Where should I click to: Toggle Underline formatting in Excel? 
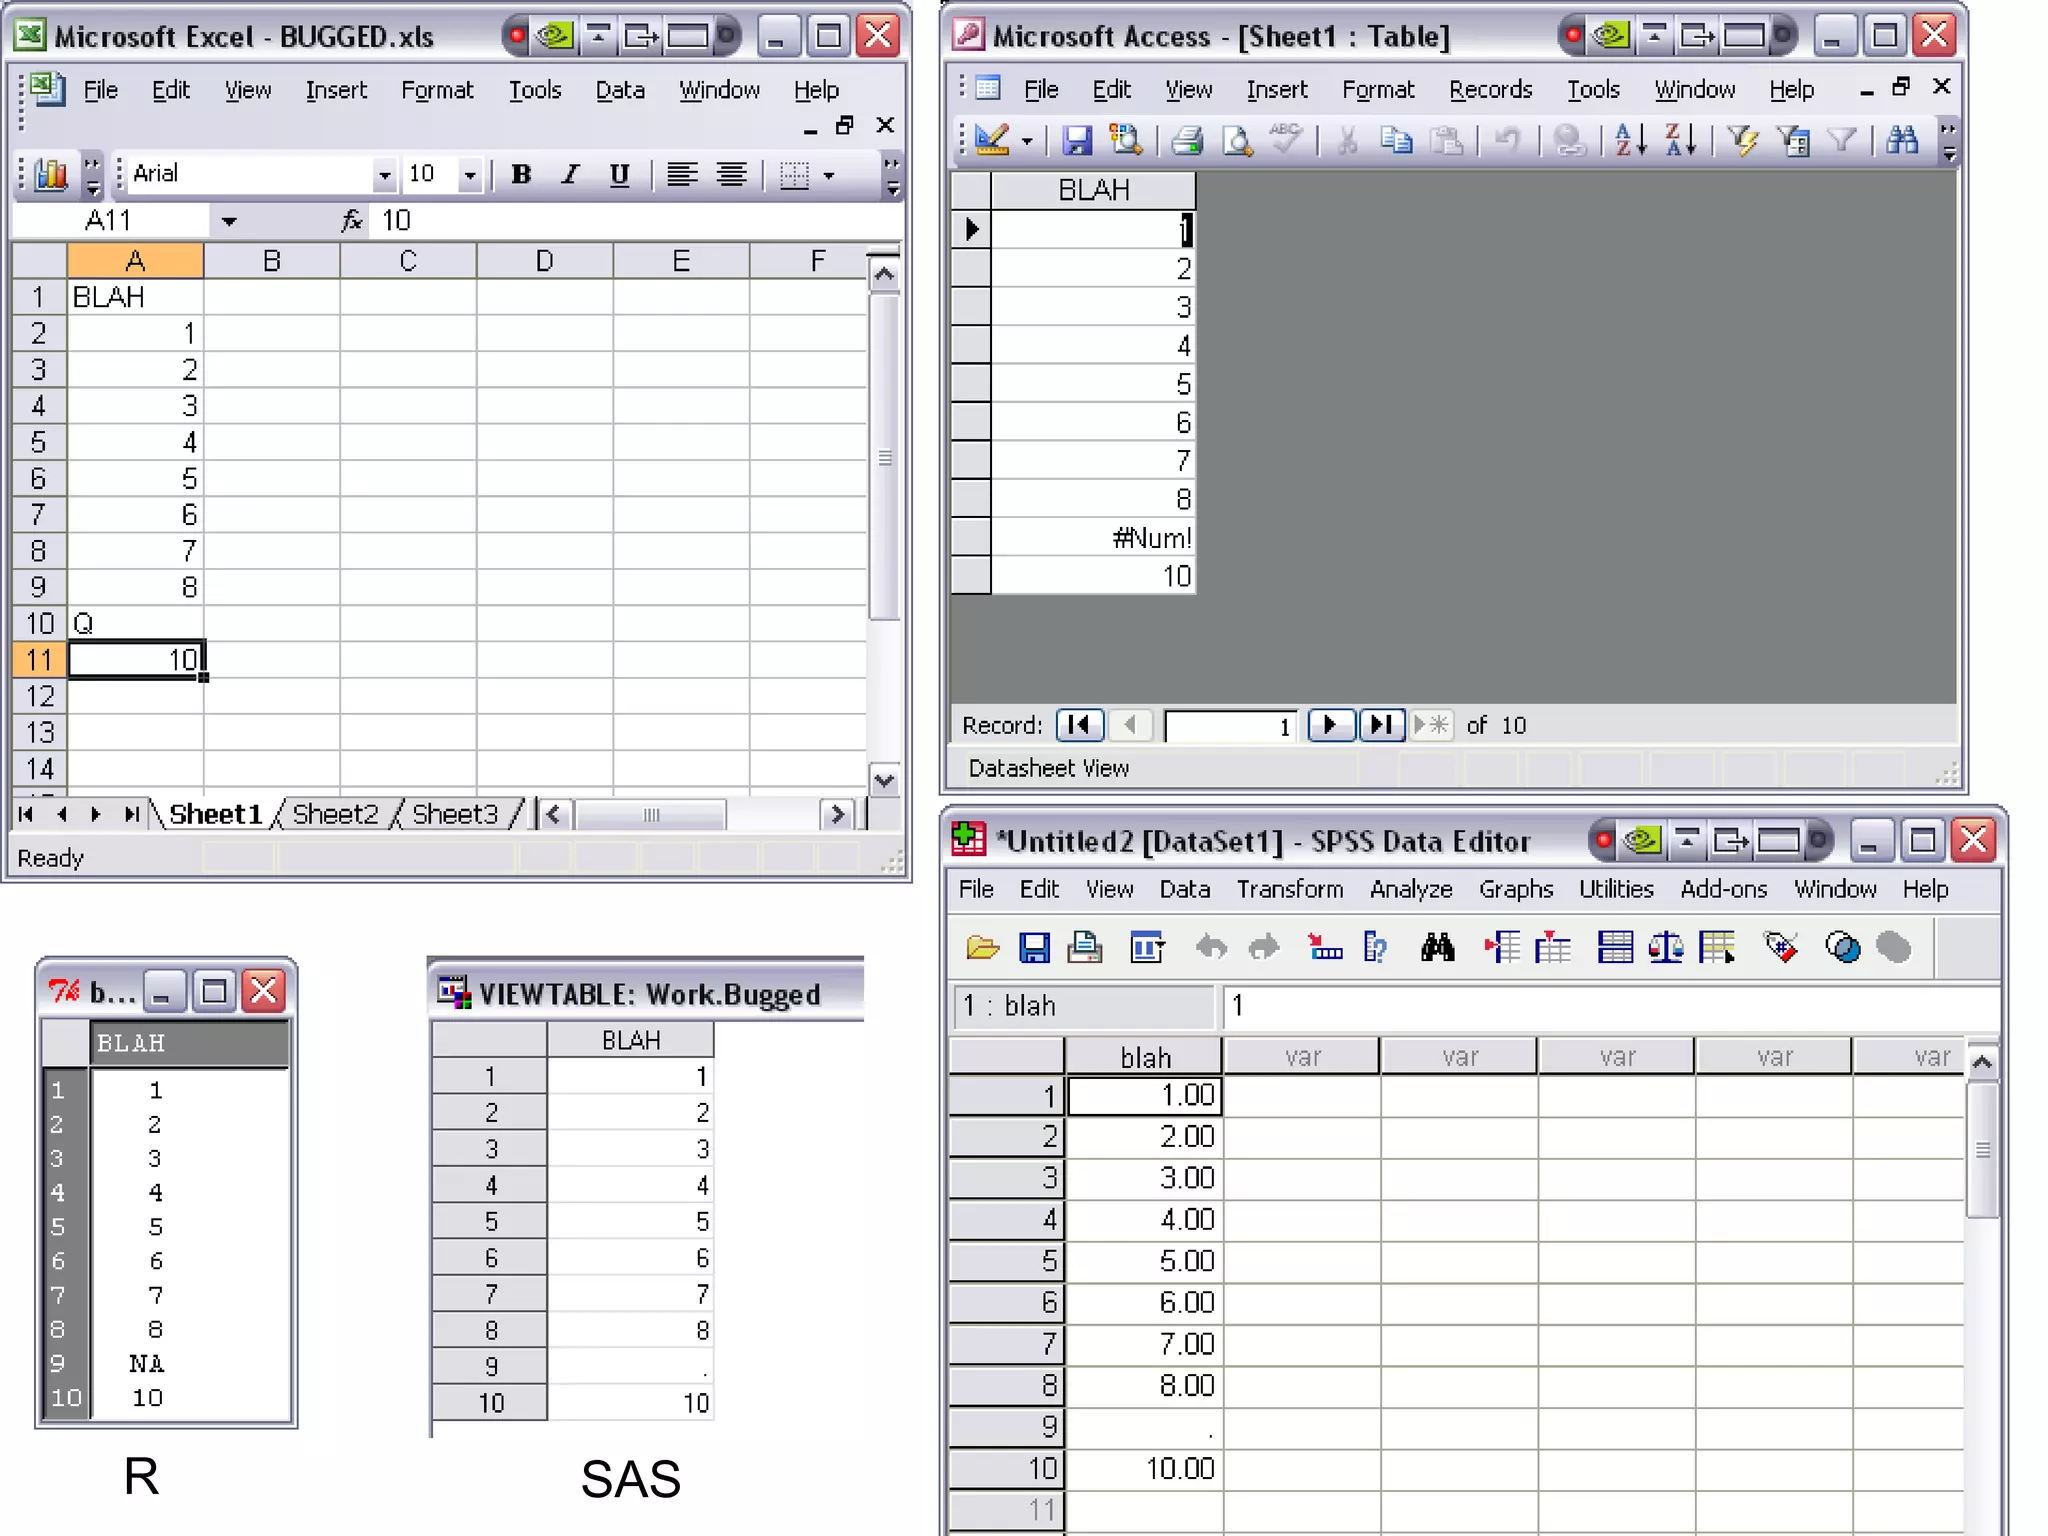(x=619, y=174)
